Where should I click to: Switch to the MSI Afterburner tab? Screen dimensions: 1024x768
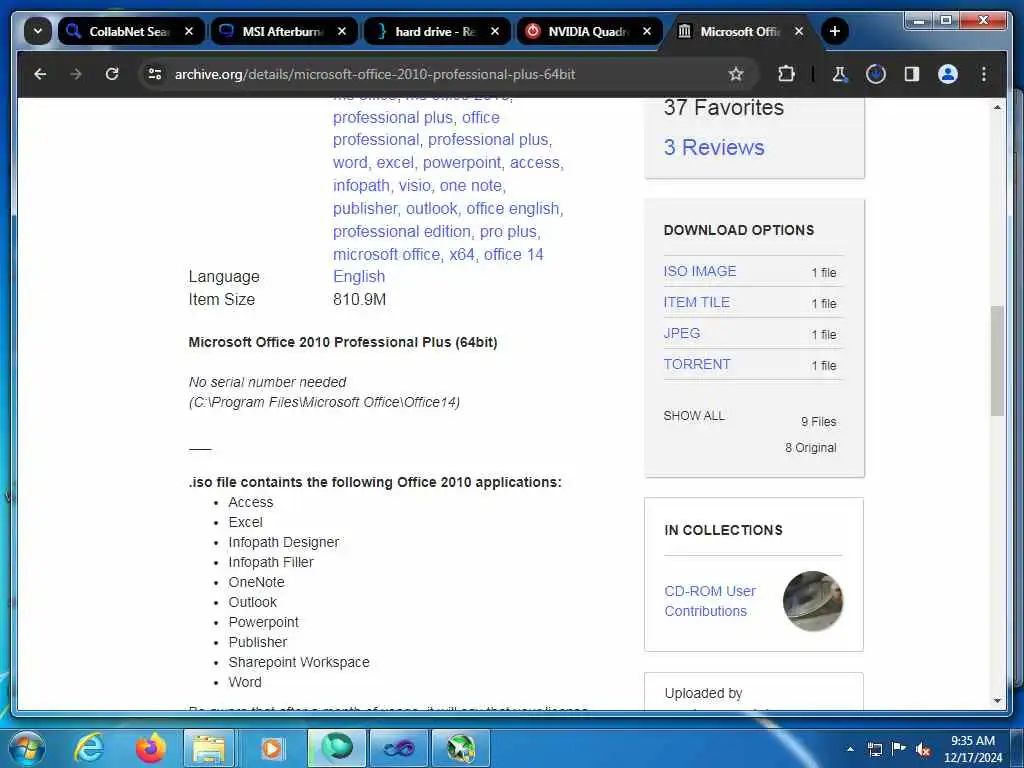(x=283, y=31)
